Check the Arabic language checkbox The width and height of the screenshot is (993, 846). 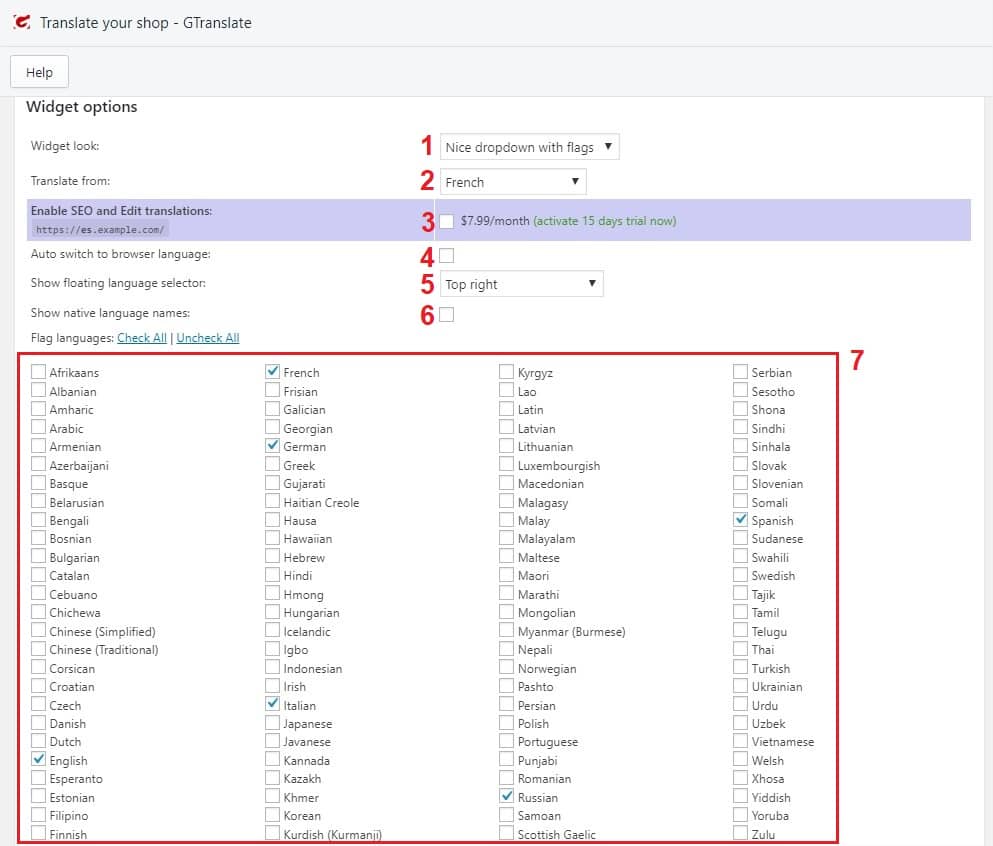(x=38, y=428)
